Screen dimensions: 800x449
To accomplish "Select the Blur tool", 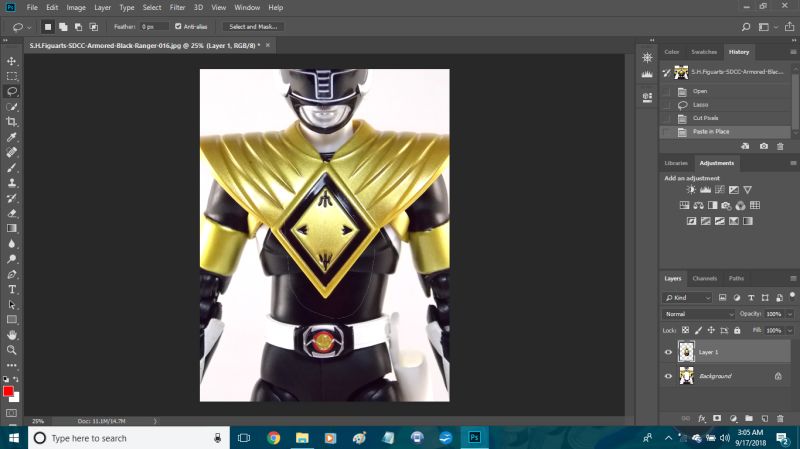I will pos(12,243).
